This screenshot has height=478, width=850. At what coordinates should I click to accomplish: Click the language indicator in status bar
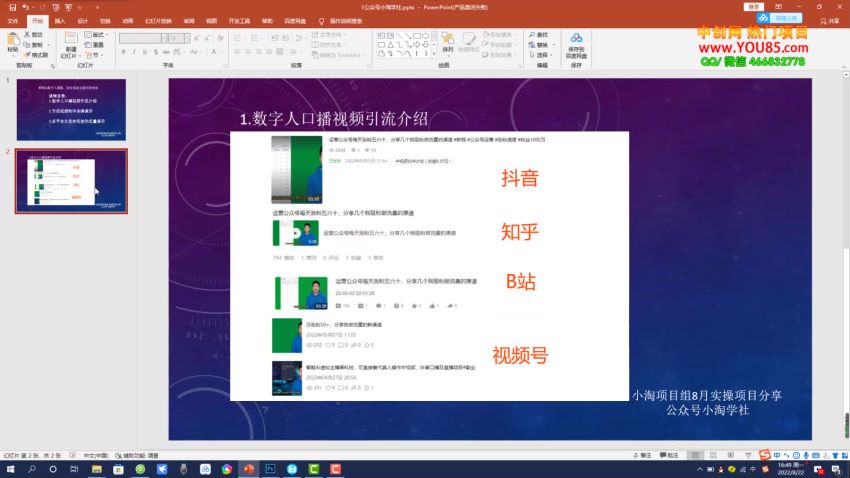click(95, 456)
